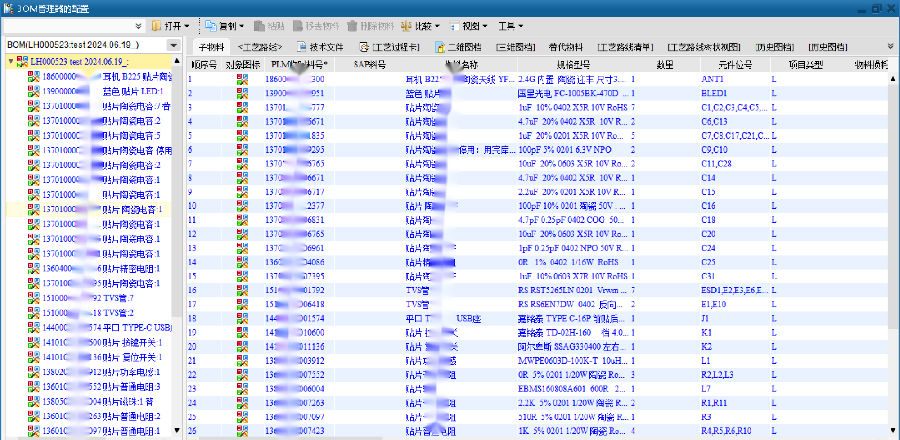Image resolution: width=900 pixels, height=440 pixels.
Task: Click object icon in ANT1 table row
Action: (x=242, y=79)
